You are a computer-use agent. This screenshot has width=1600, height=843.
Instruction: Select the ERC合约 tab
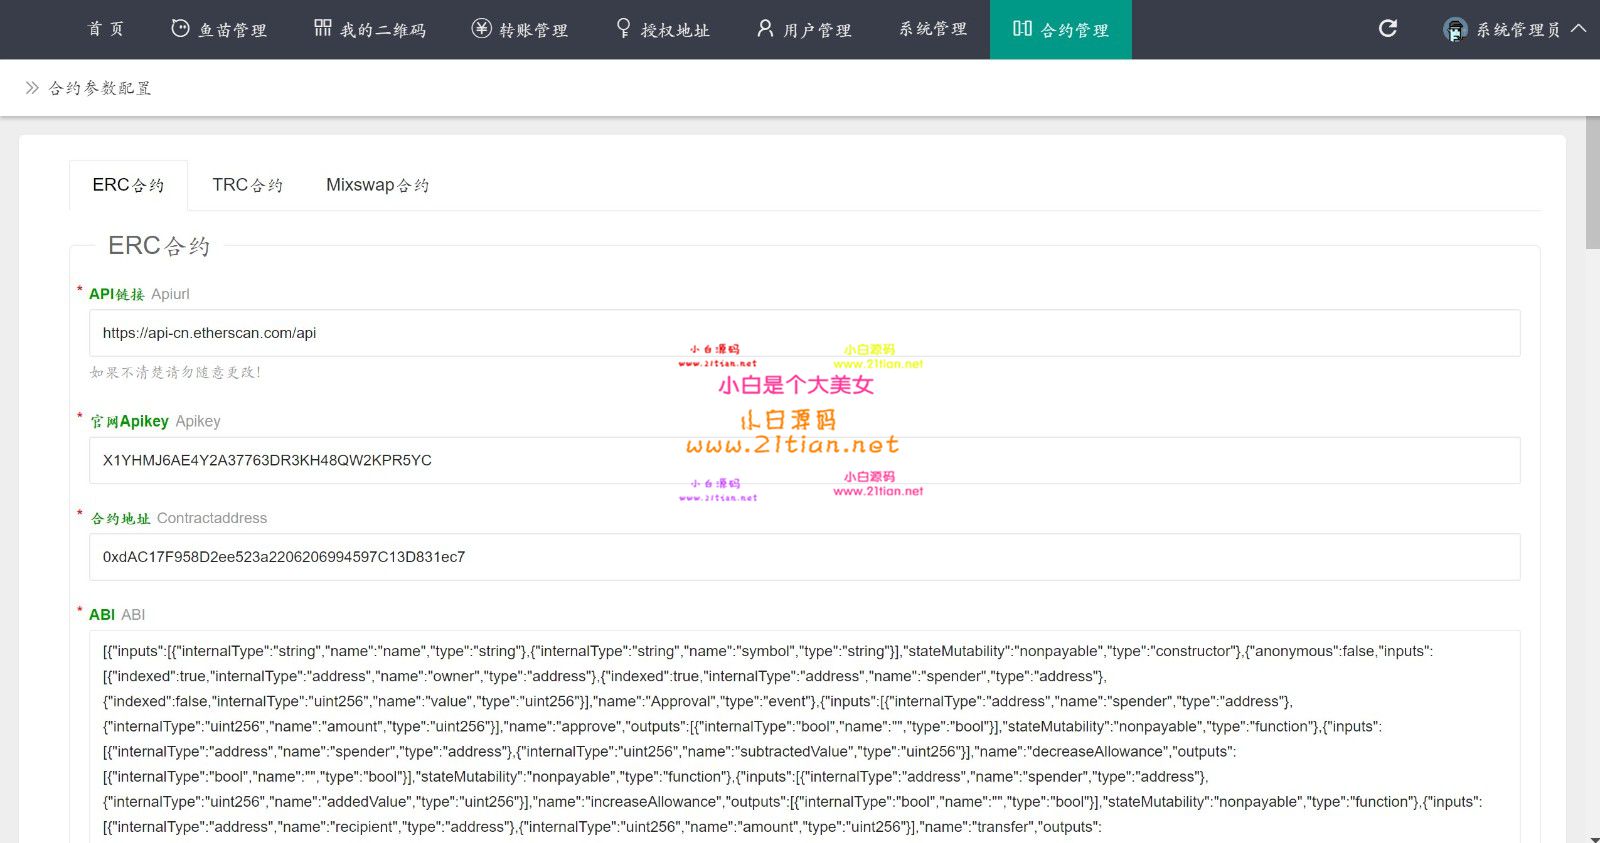[128, 185]
